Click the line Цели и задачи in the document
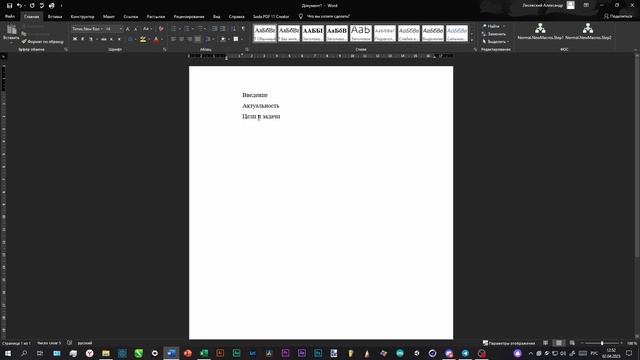This screenshot has width=640, height=360. click(x=261, y=116)
